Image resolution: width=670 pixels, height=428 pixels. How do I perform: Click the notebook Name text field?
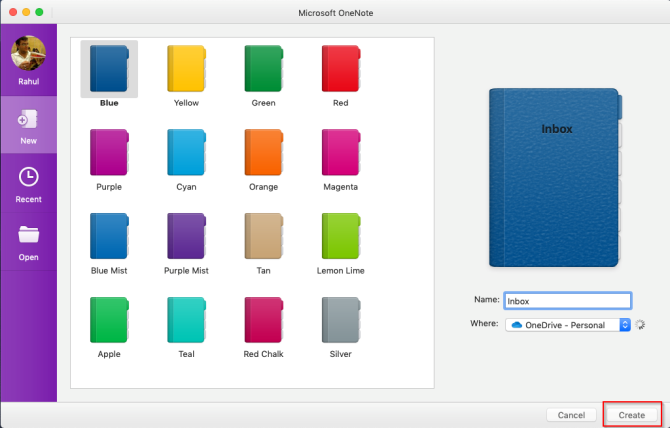tap(568, 300)
